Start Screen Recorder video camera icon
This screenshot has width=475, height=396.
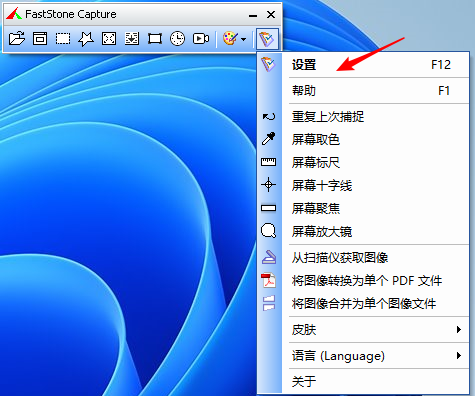tap(201, 39)
